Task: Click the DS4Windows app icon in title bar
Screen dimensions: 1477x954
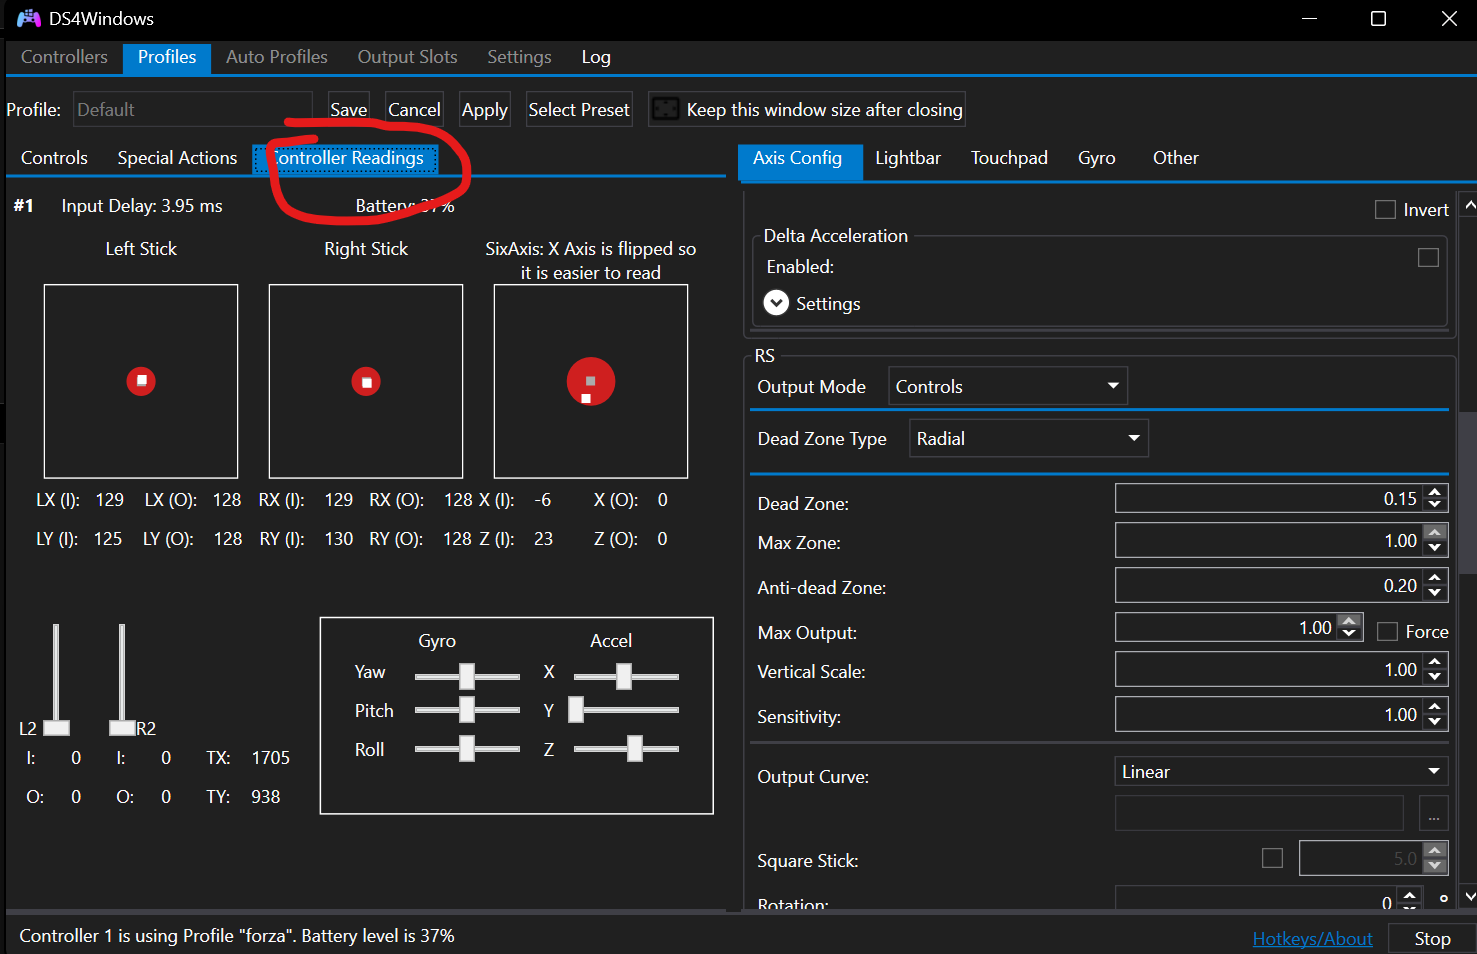Action: pos(28,19)
